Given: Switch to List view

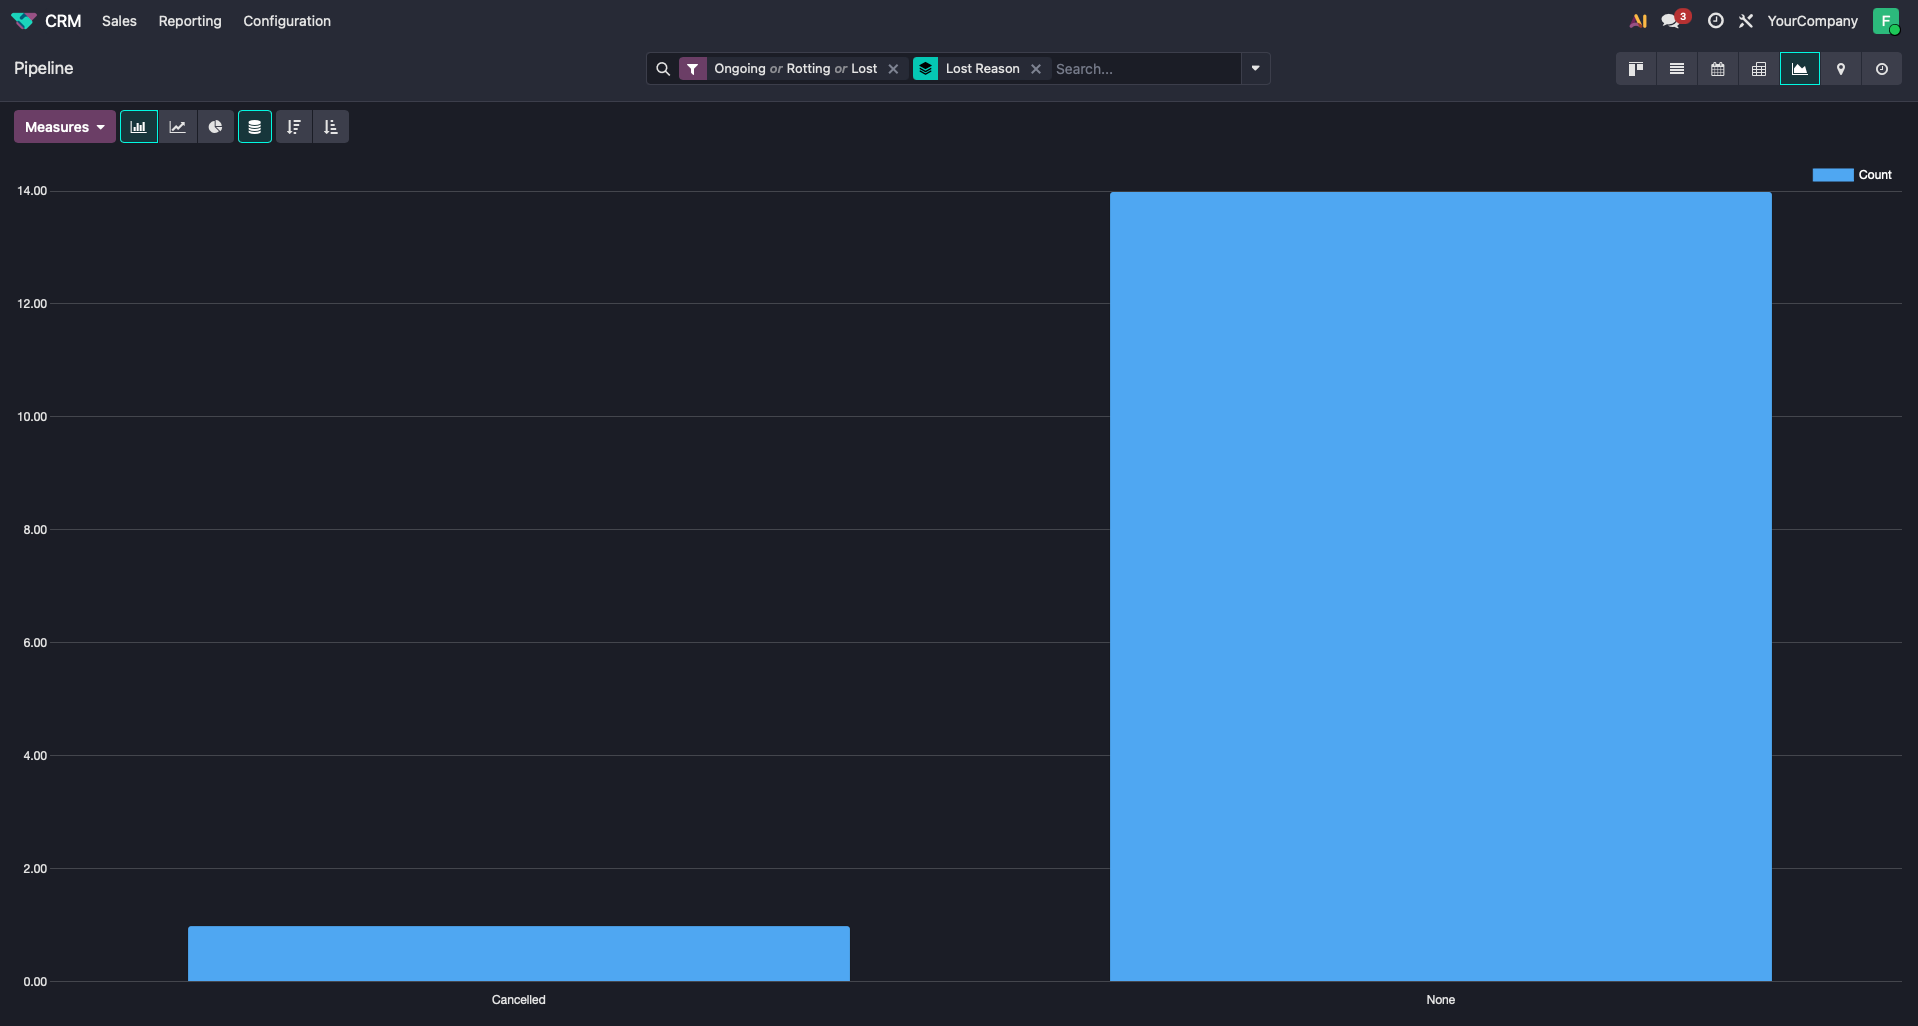Looking at the screenshot, I should pos(1677,69).
